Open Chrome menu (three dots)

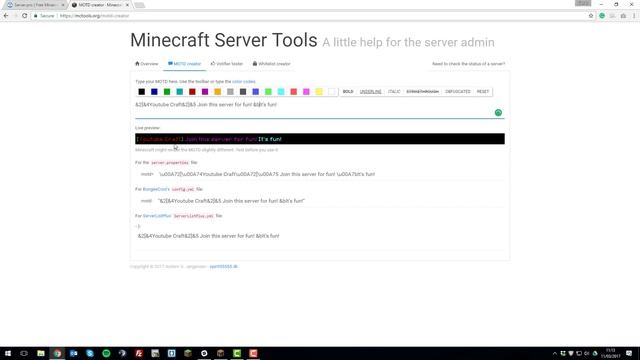pyautogui.click(x=634, y=16)
